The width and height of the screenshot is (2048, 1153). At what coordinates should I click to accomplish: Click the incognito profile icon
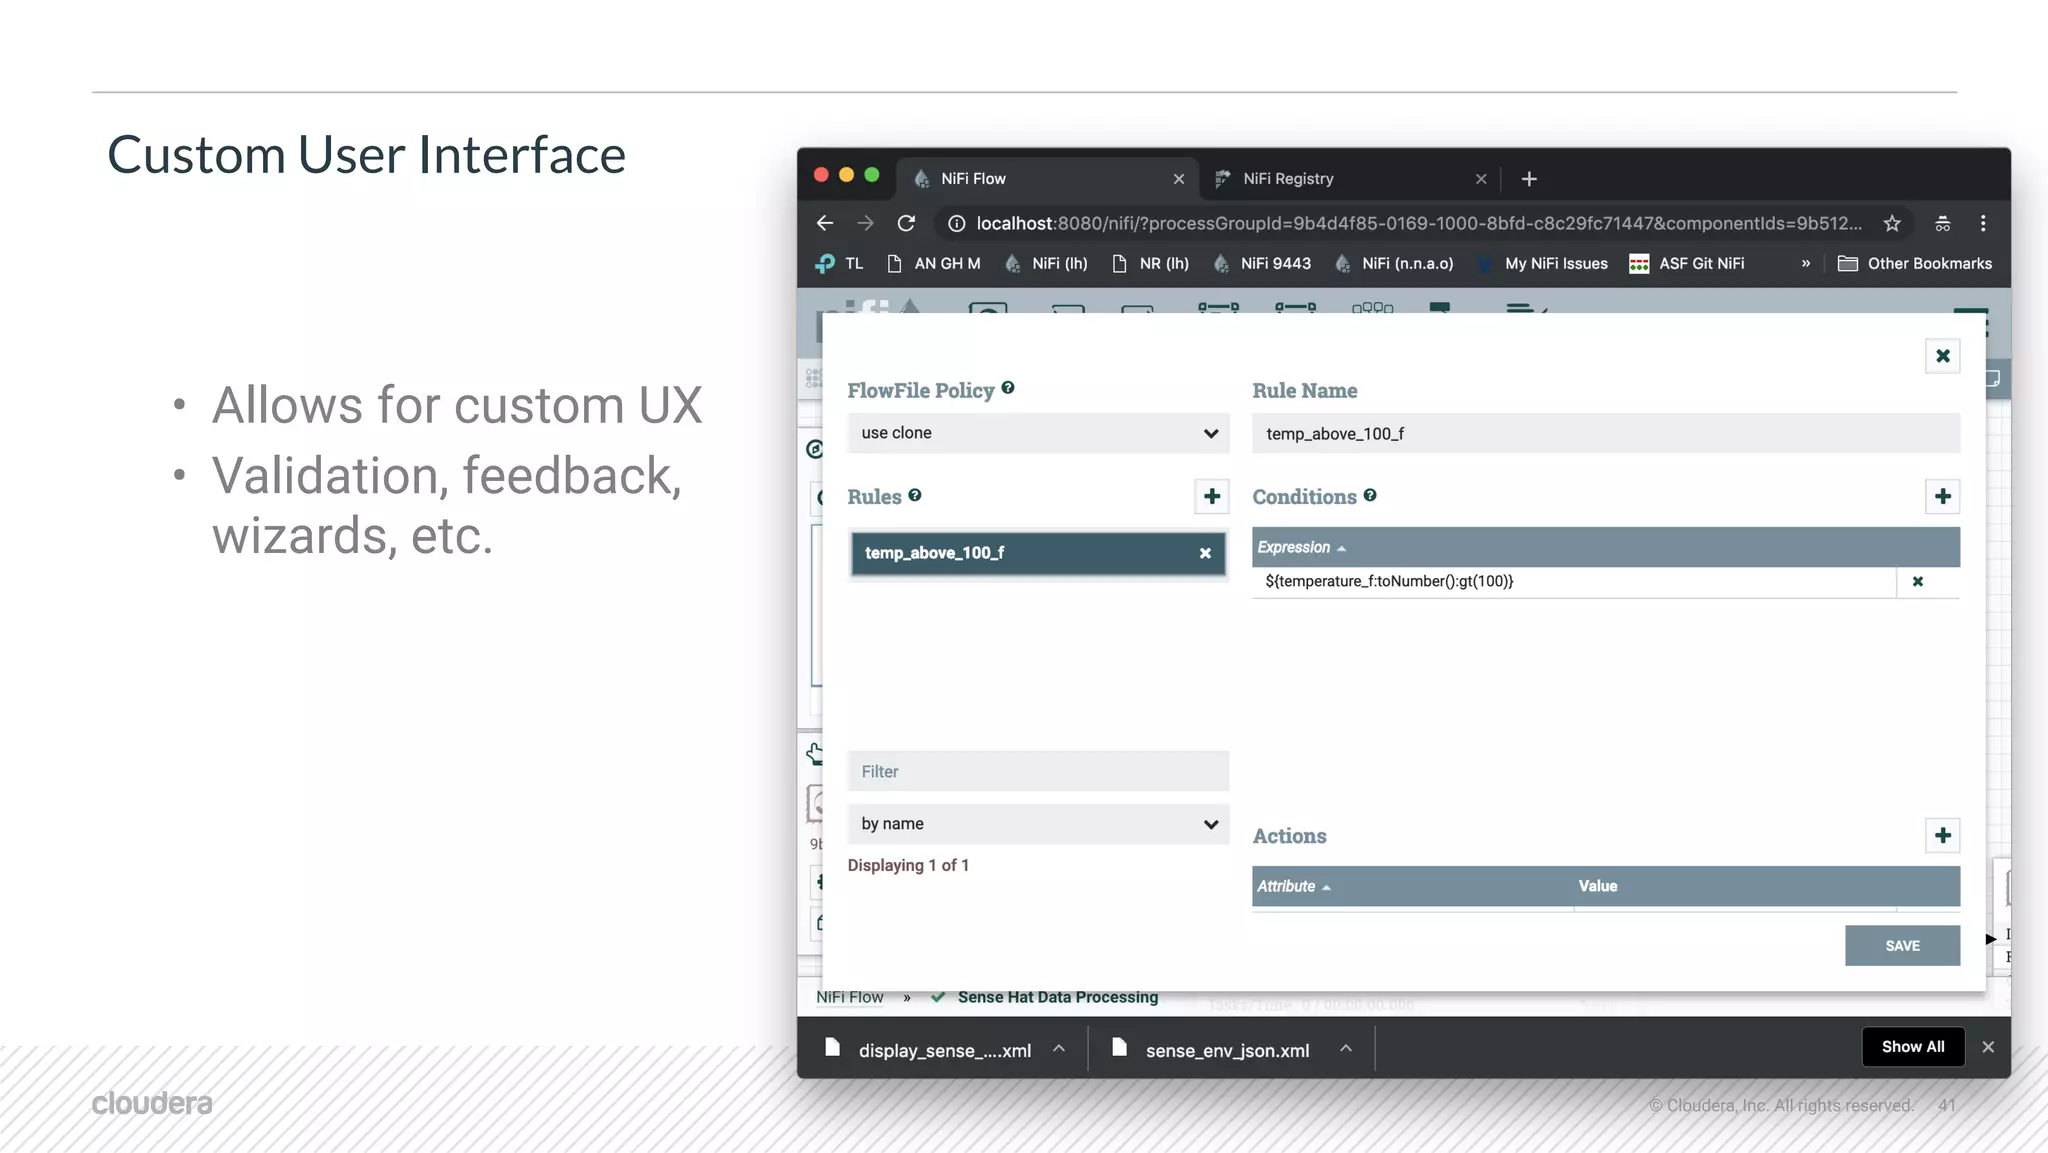click(x=1942, y=223)
